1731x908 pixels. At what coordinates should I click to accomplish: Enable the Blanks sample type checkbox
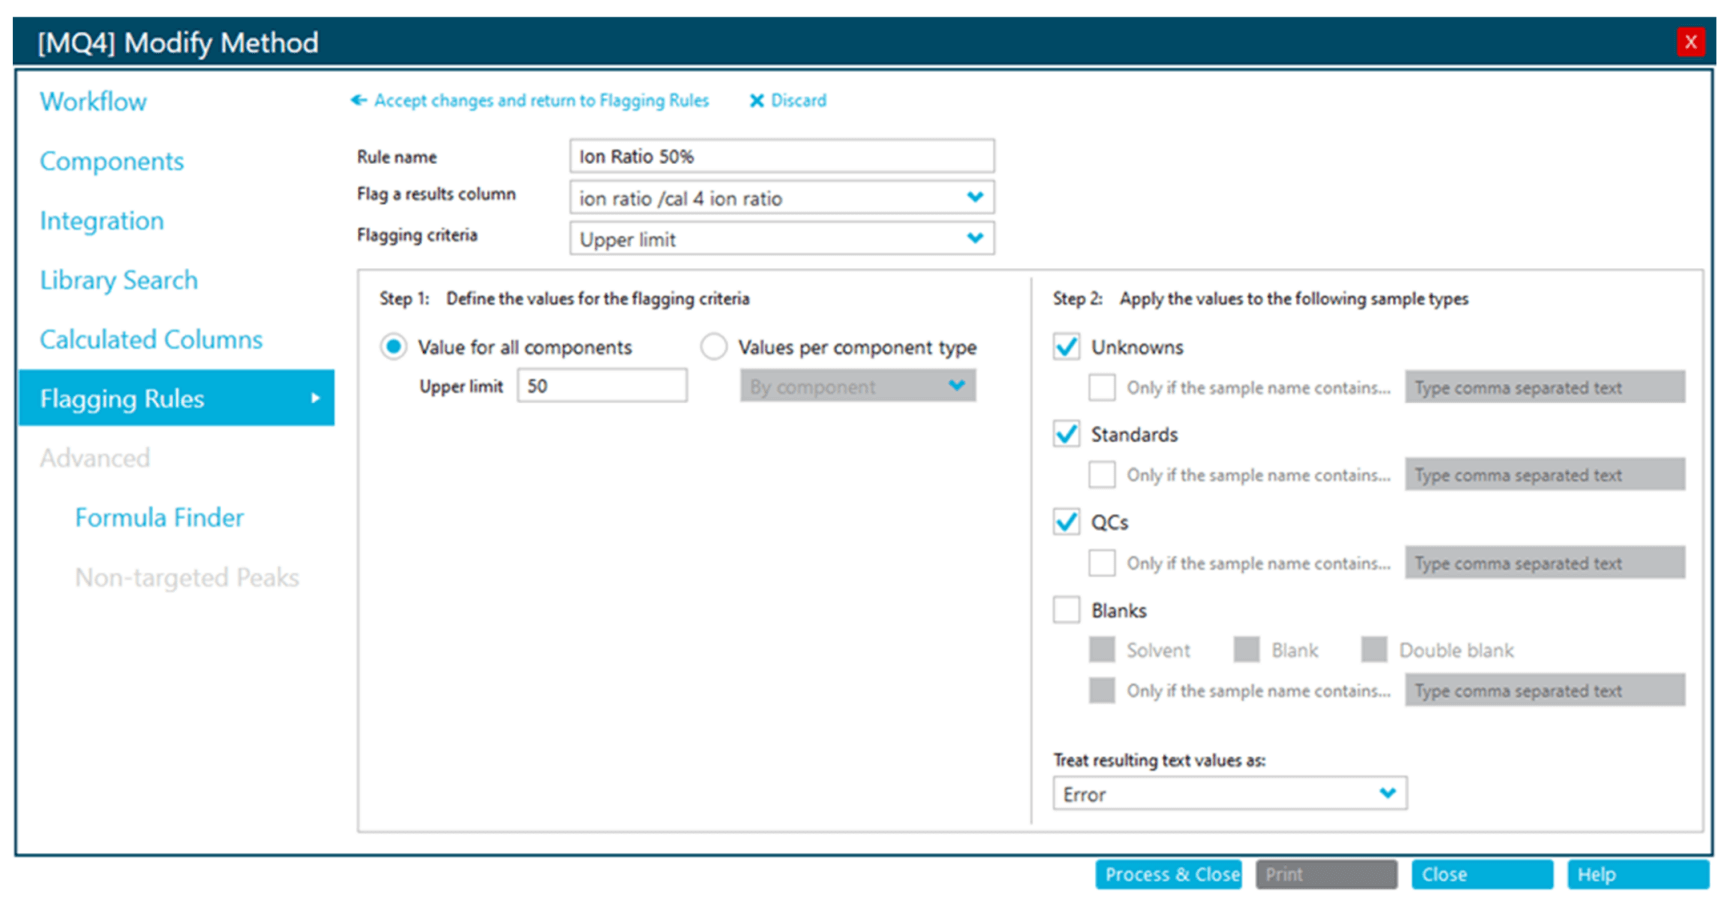1067,610
